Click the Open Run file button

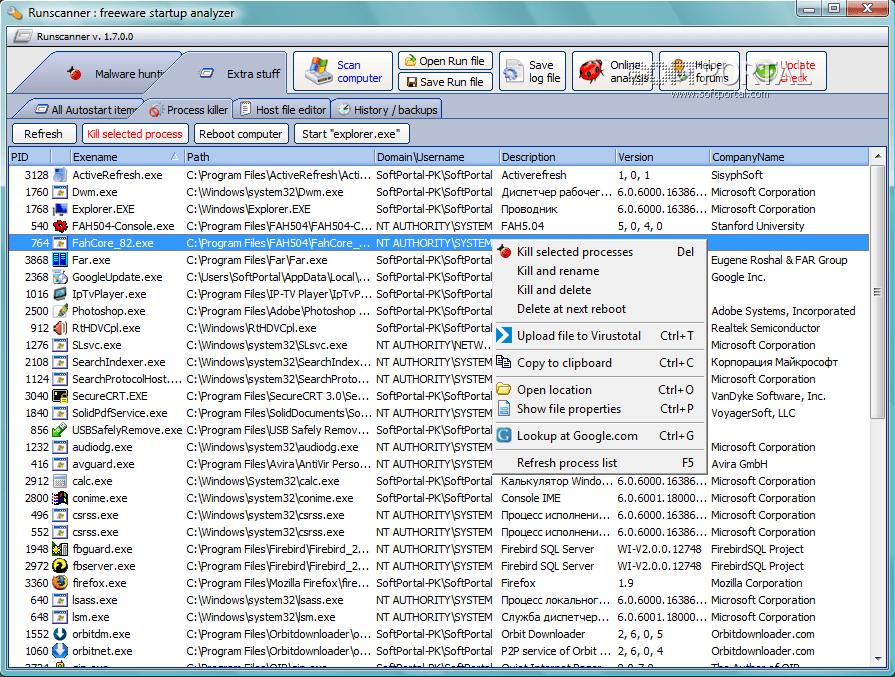point(443,61)
